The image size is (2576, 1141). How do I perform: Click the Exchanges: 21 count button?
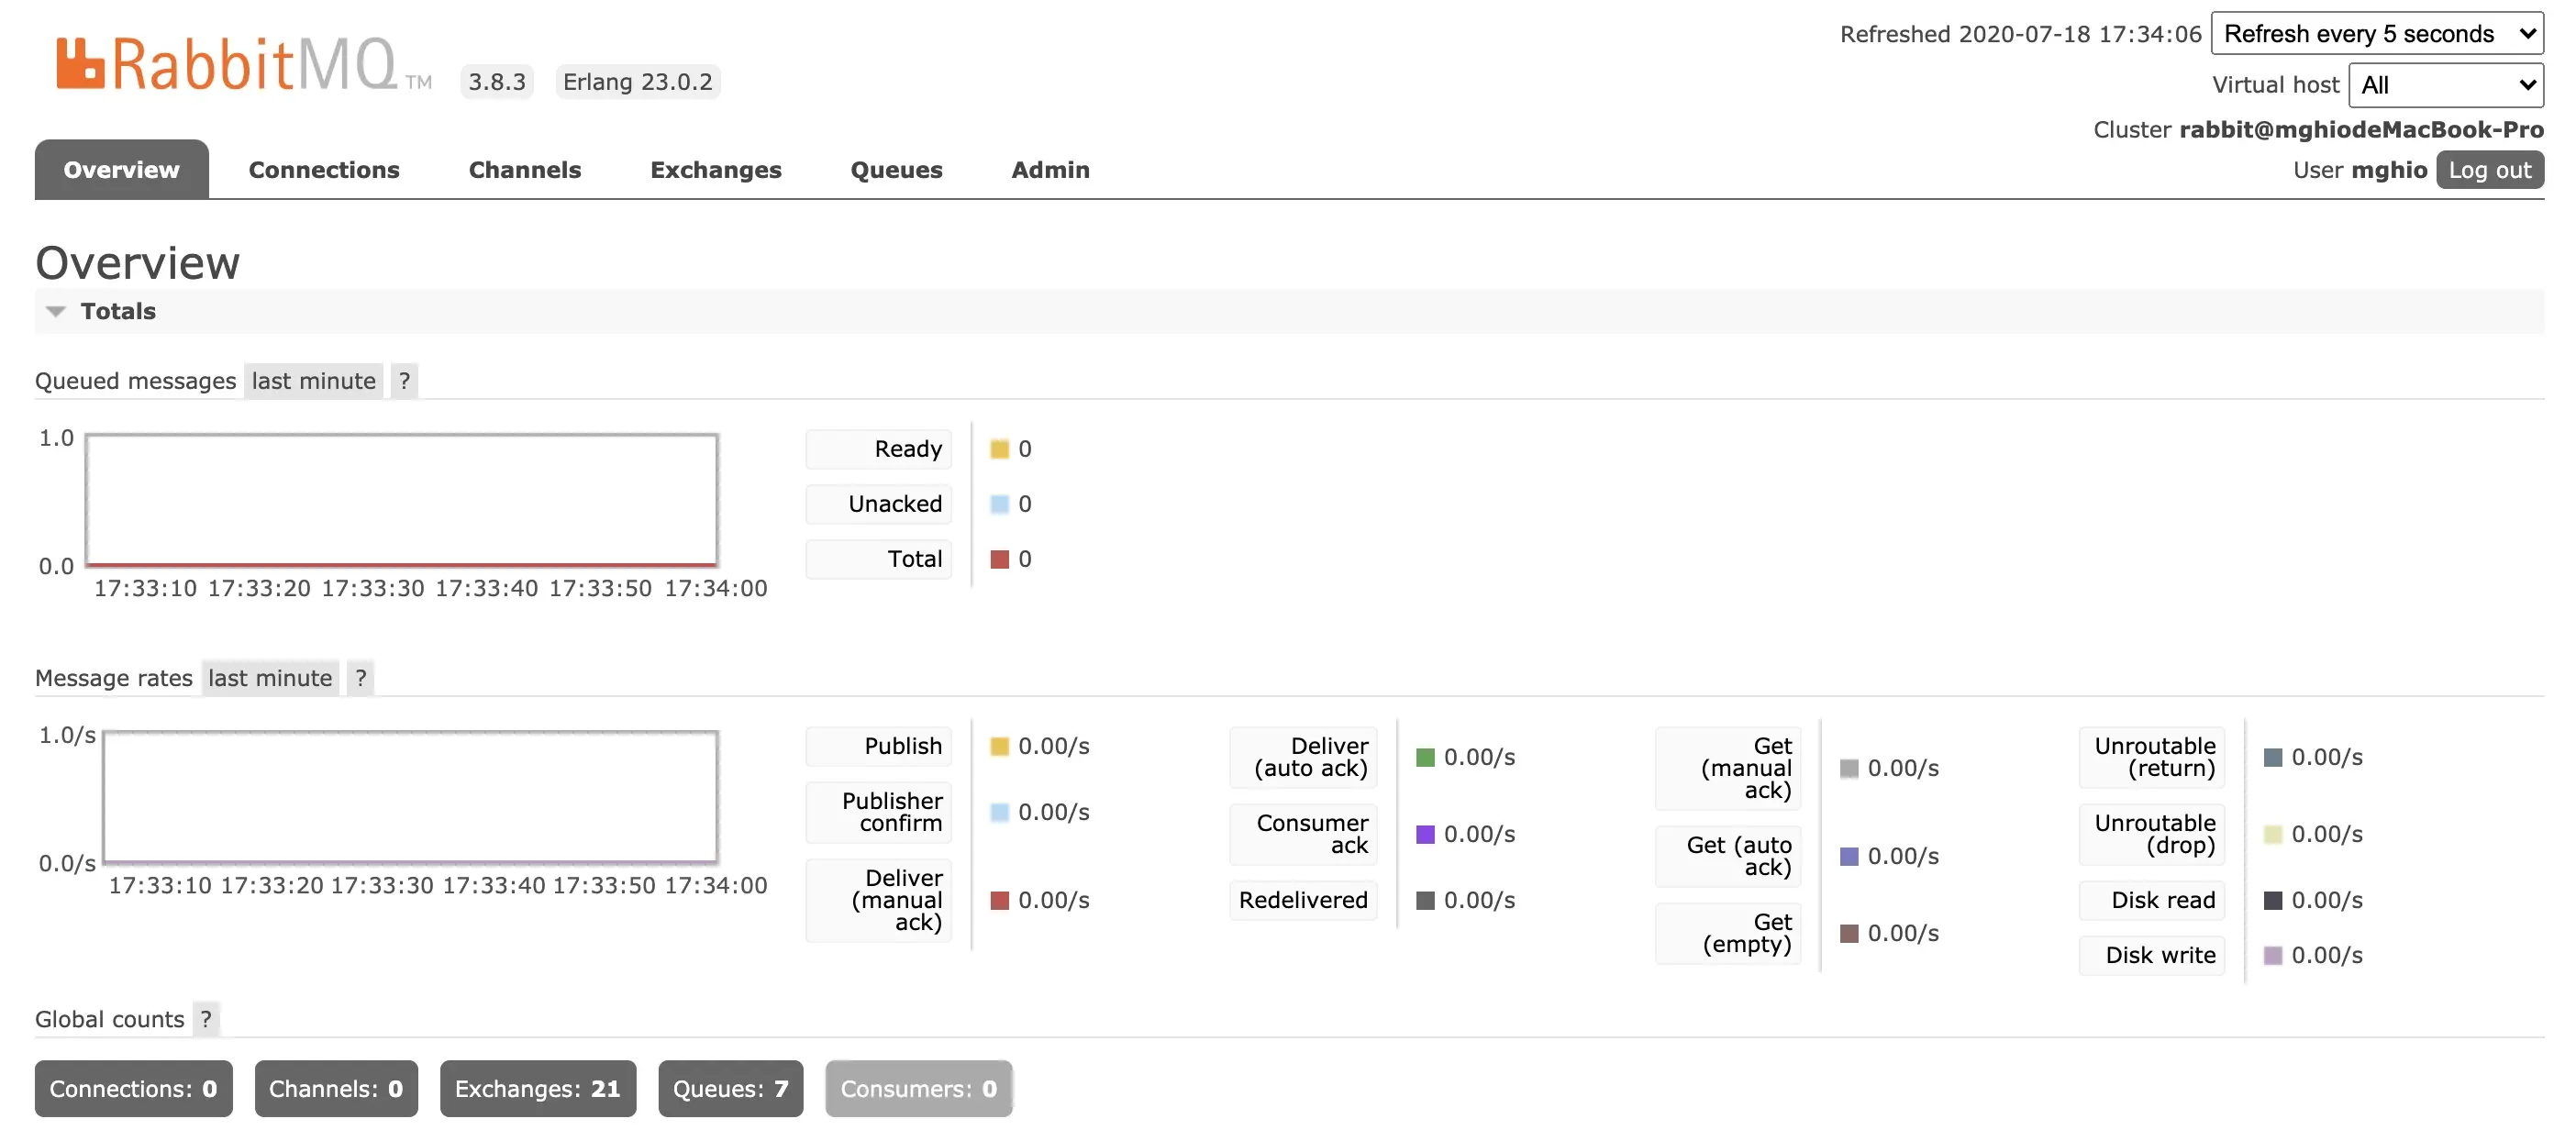coord(537,1088)
